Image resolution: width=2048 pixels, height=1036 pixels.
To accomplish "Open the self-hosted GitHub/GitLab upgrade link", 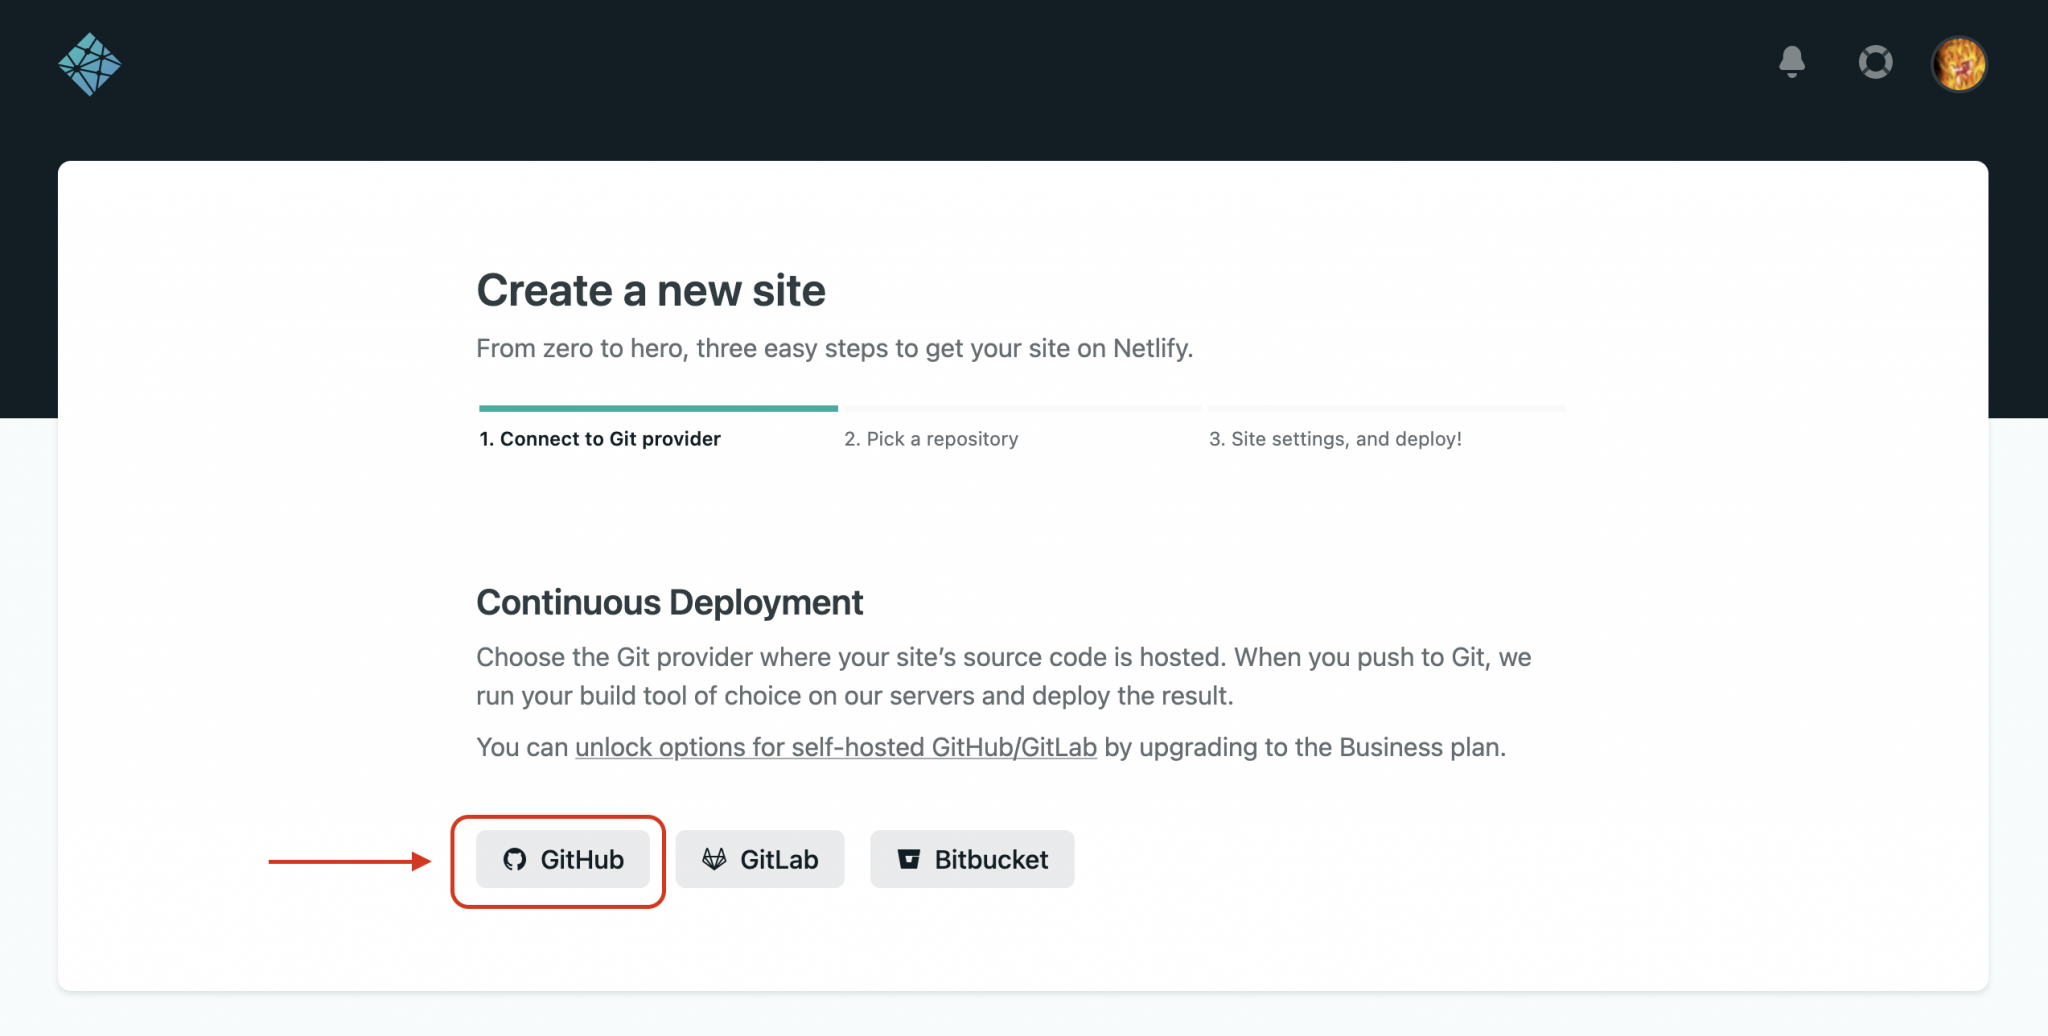I will (x=834, y=747).
